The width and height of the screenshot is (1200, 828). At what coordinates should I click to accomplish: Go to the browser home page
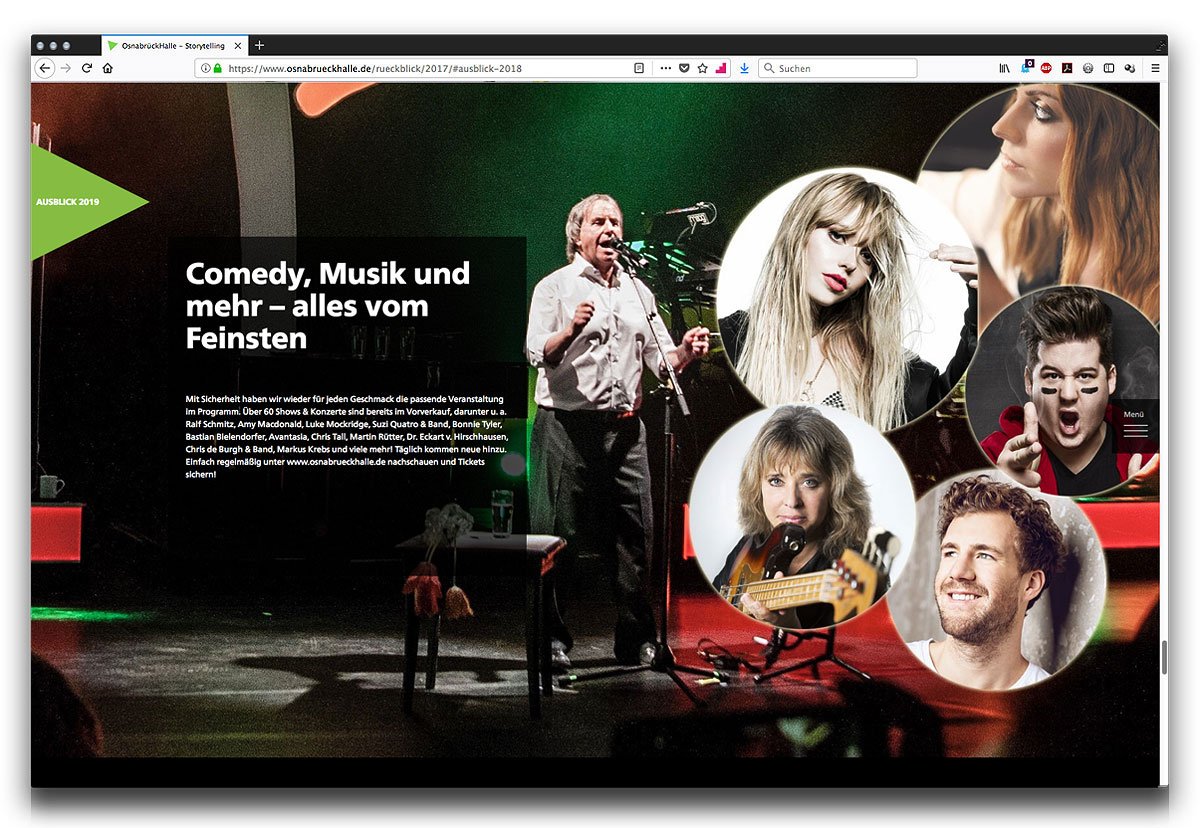108,68
